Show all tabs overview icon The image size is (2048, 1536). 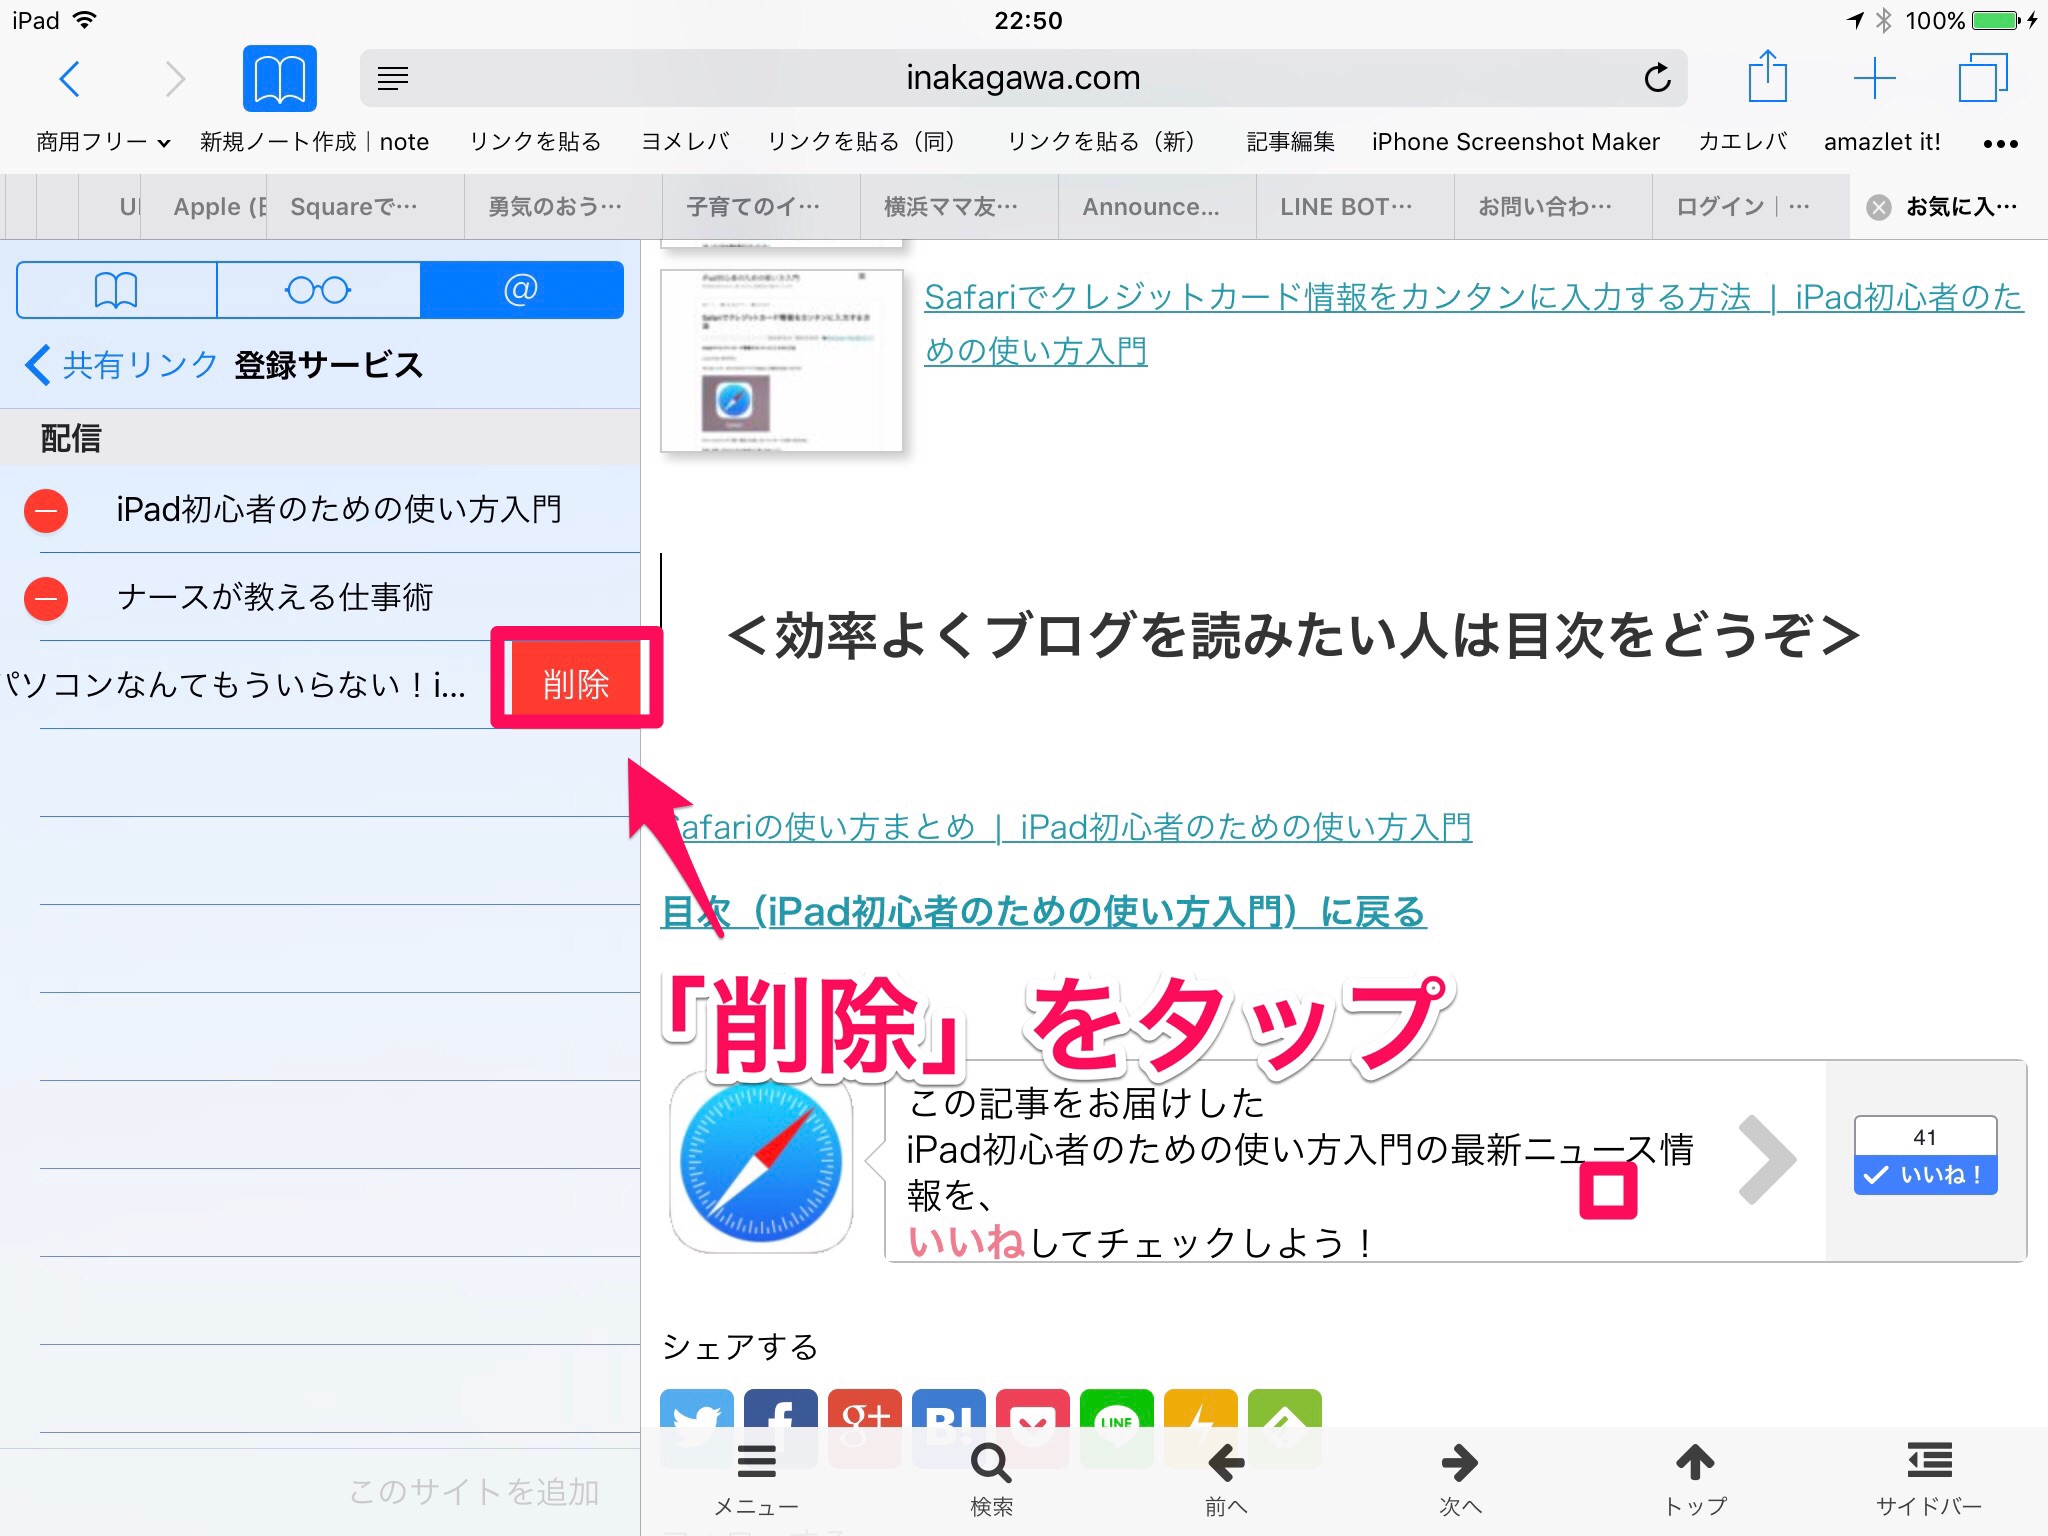point(1982,78)
